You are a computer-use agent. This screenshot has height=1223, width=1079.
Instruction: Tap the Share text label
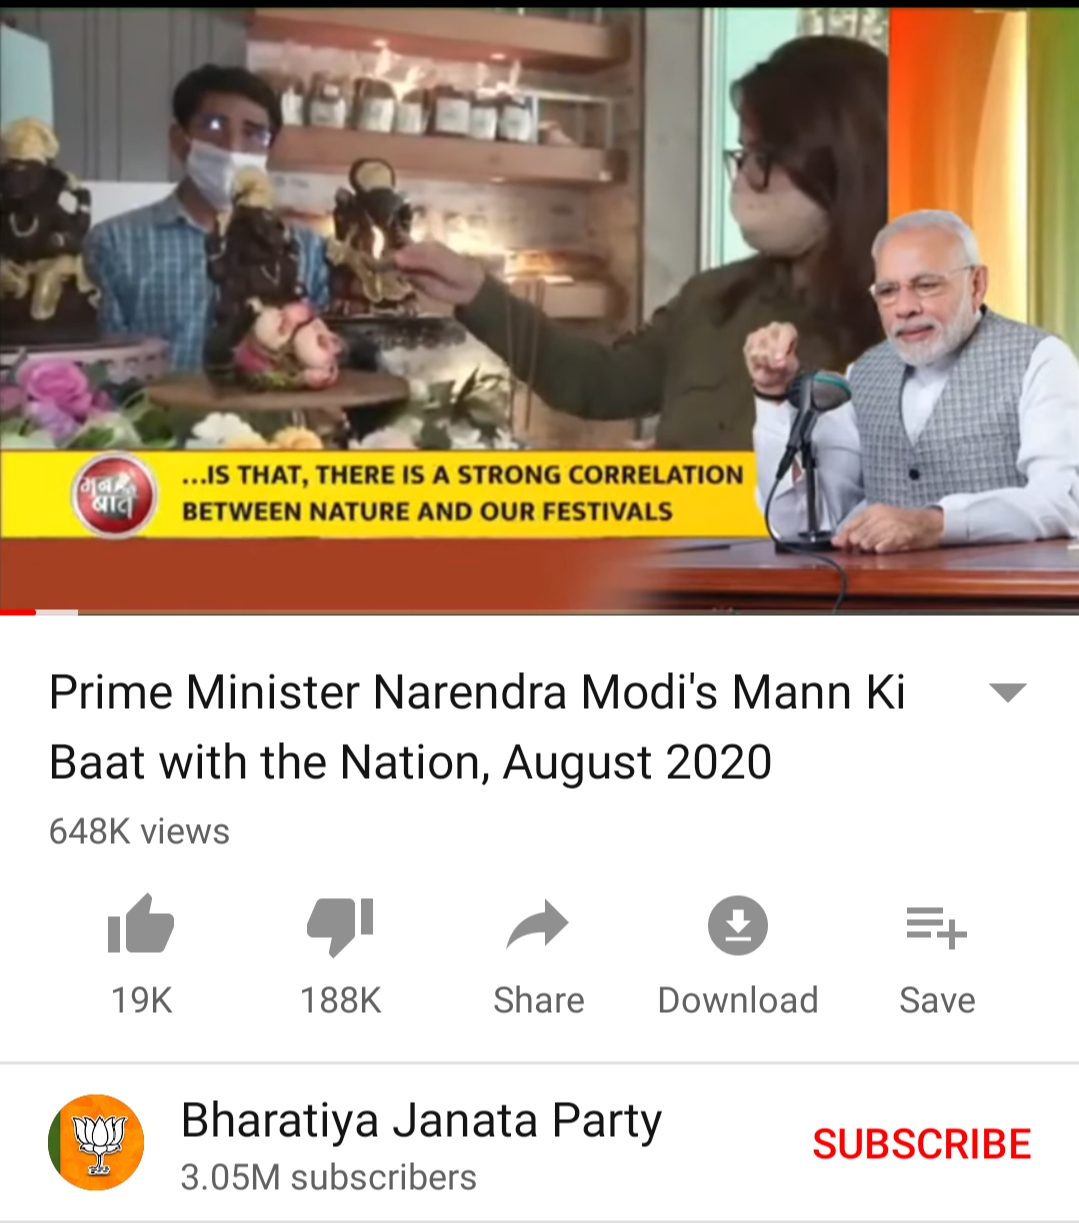tap(538, 1000)
